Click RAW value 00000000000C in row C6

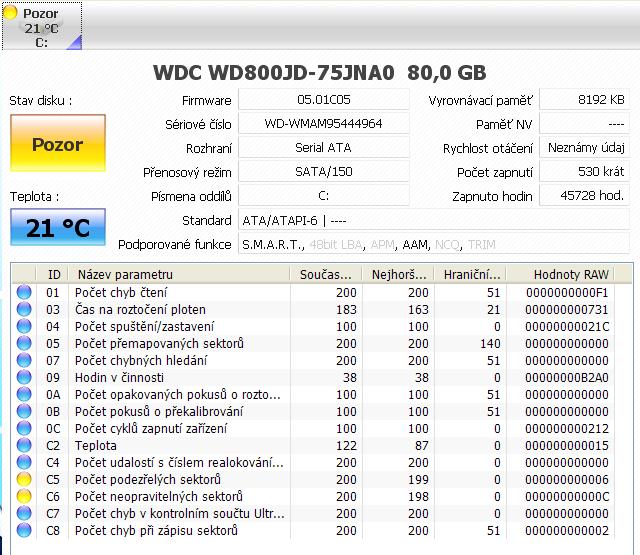567,496
